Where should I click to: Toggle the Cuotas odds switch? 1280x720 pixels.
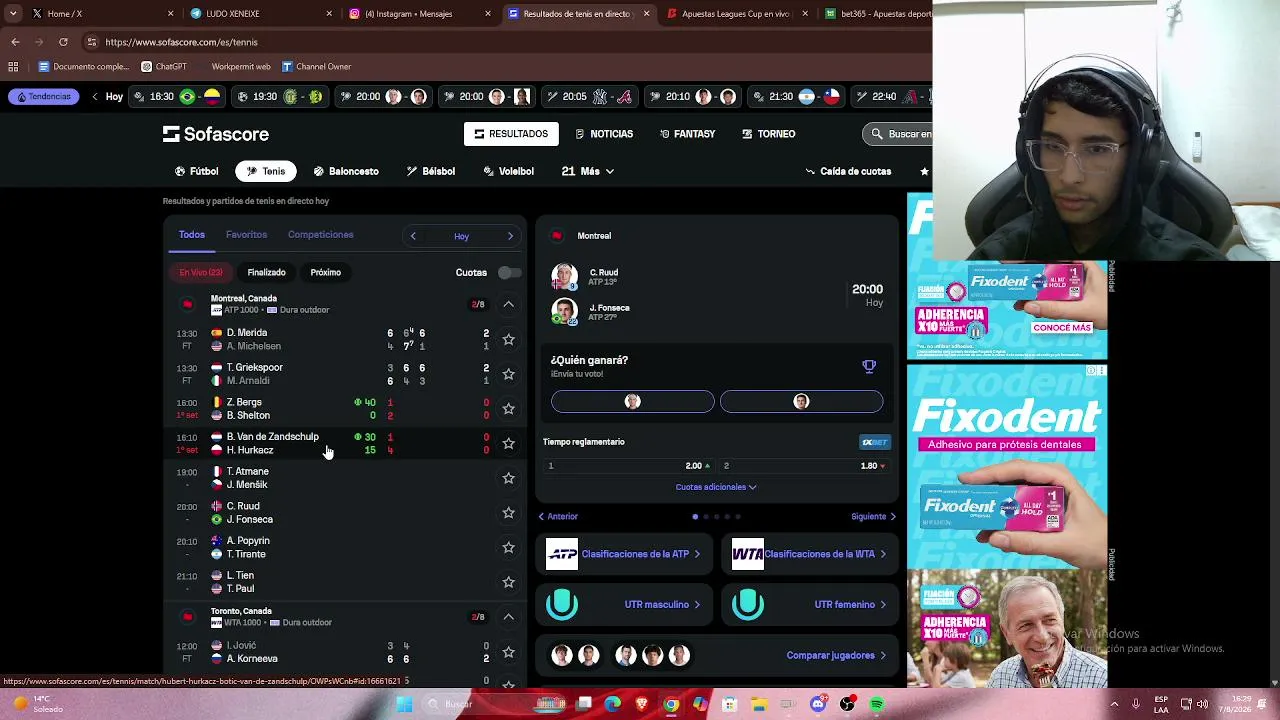[509, 272]
